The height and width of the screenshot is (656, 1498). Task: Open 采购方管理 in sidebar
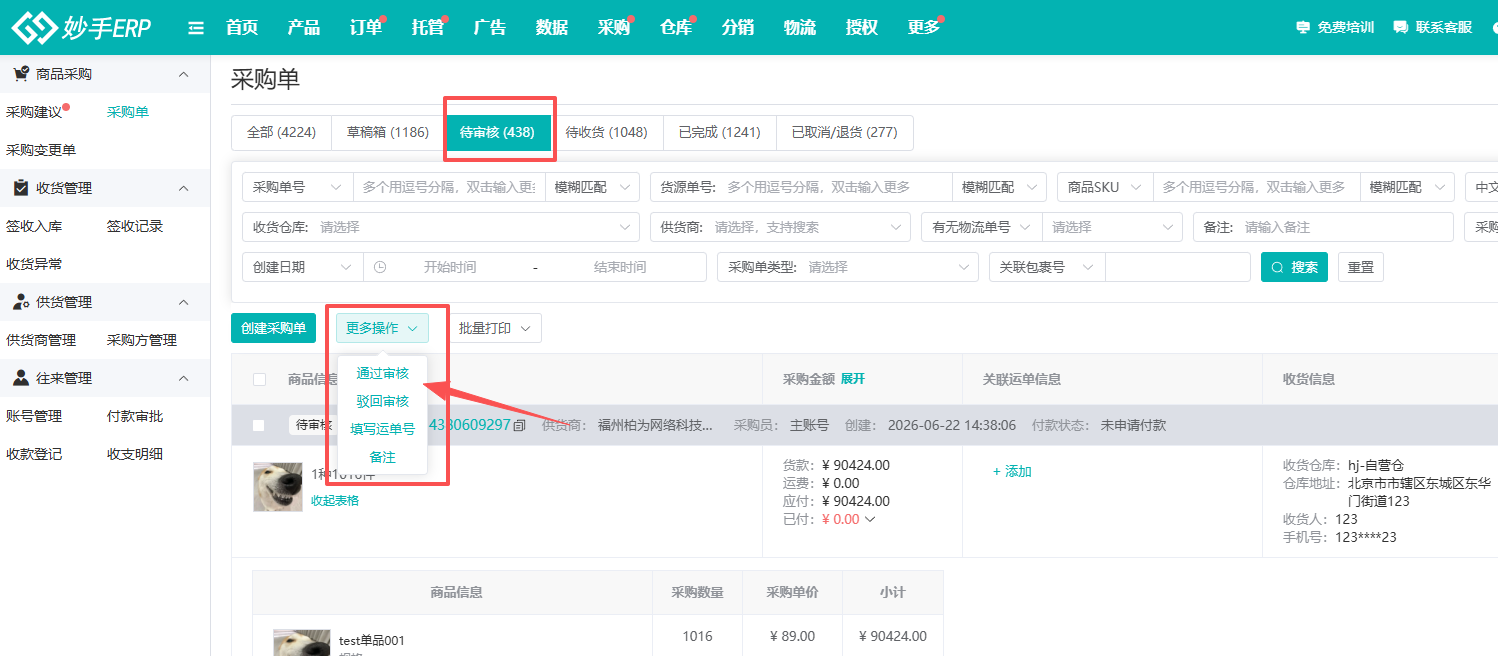[x=142, y=341]
